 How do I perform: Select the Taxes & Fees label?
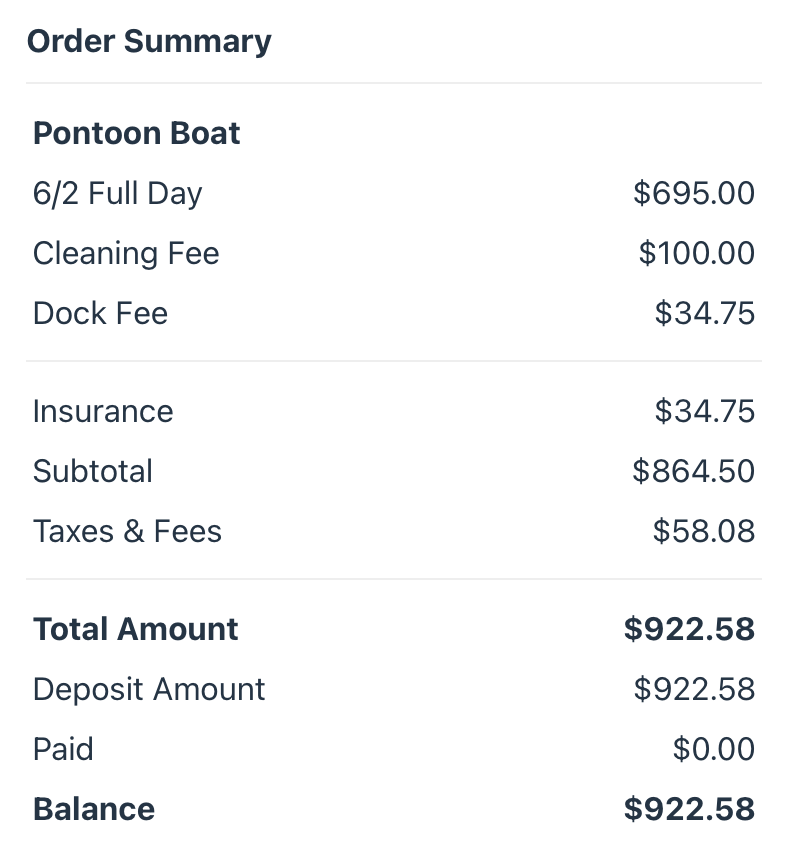(x=127, y=531)
